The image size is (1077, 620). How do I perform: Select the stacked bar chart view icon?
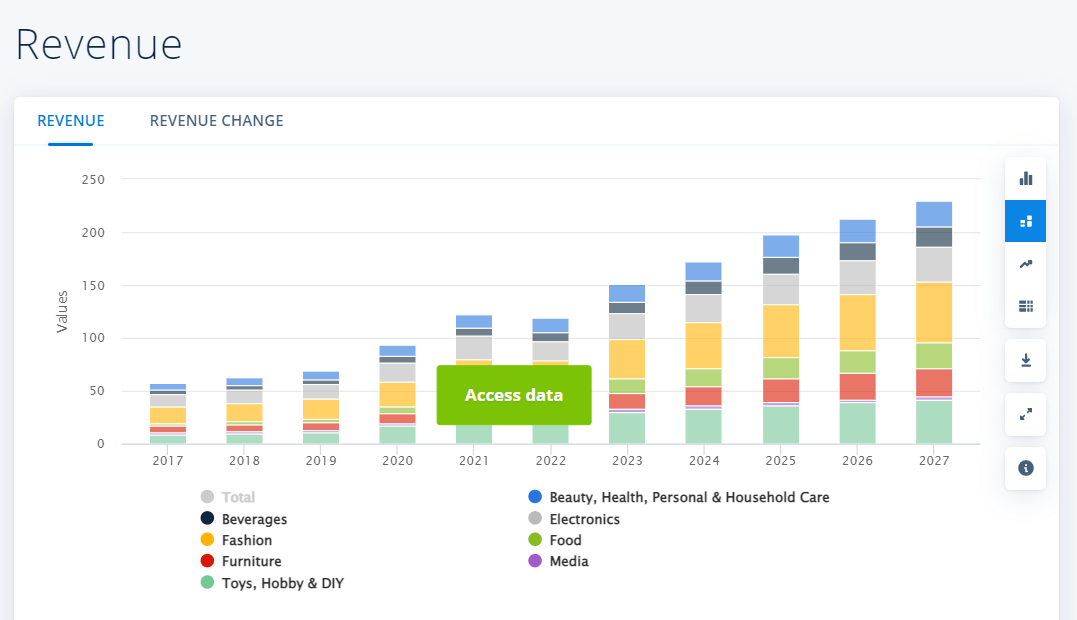1025,221
